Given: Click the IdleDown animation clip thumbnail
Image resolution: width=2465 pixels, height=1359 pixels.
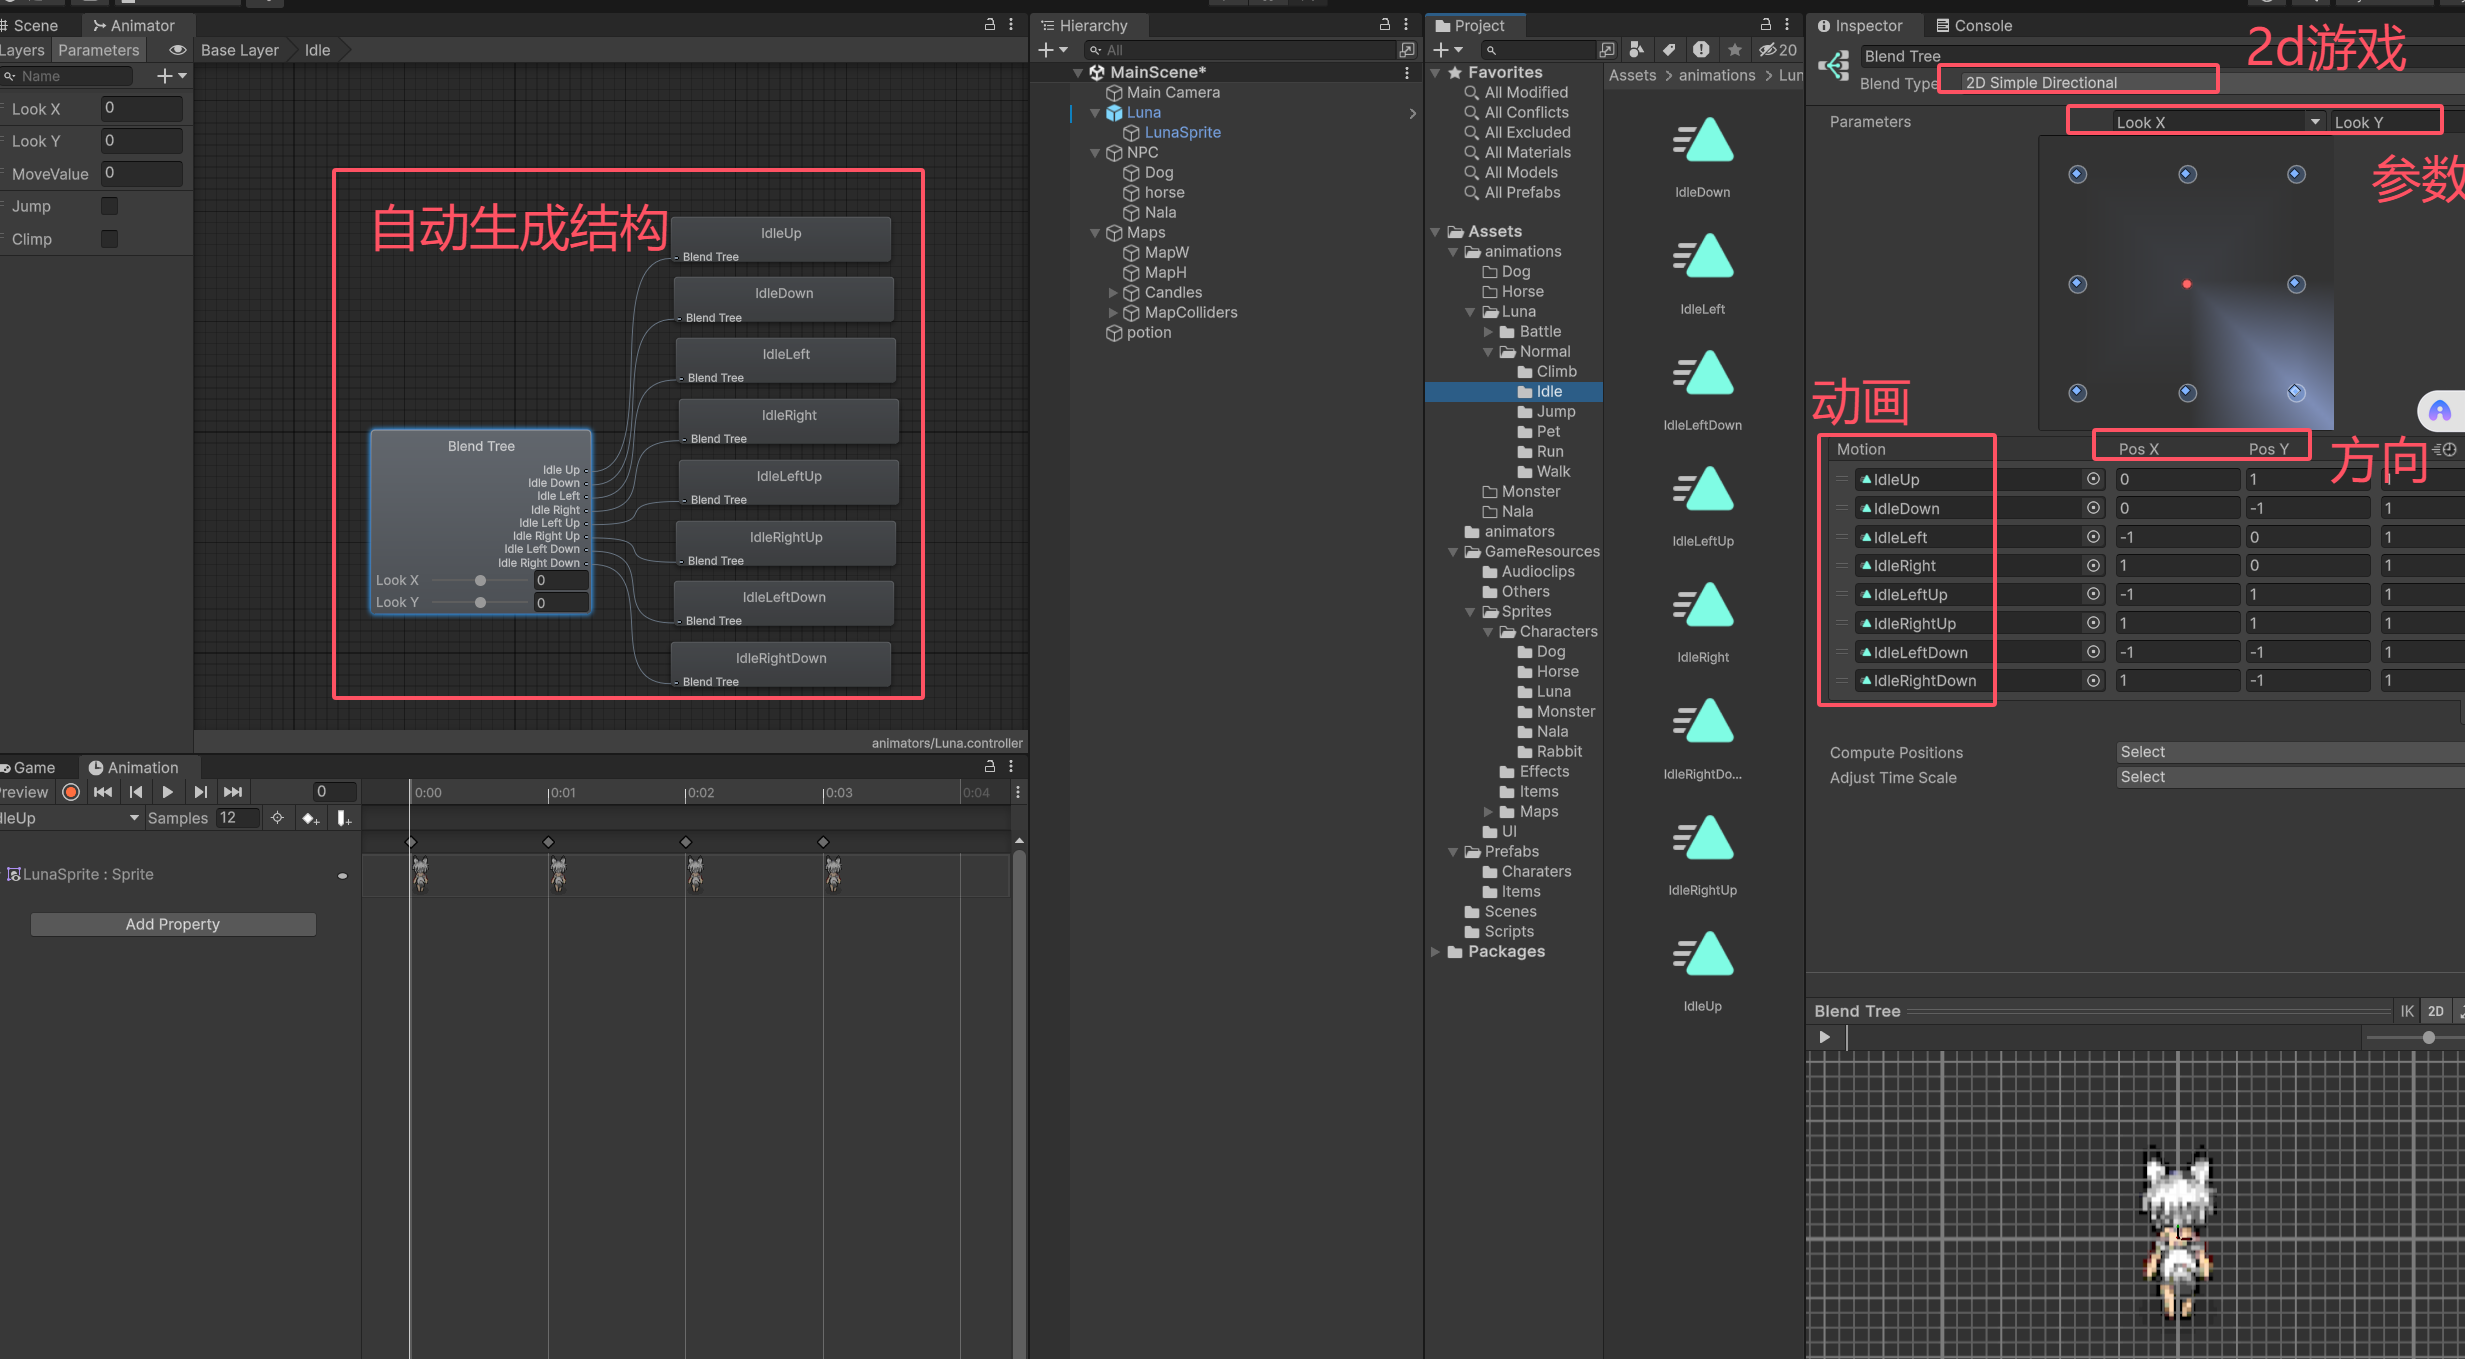Looking at the screenshot, I should (x=1702, y=142).
